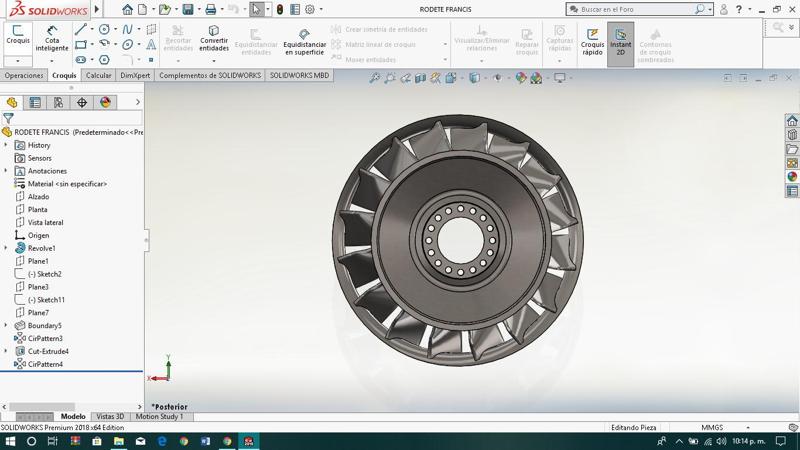Screen dimensions: 800x450
Task: Select the Spline sketch tool
Action: coord(128,30)
